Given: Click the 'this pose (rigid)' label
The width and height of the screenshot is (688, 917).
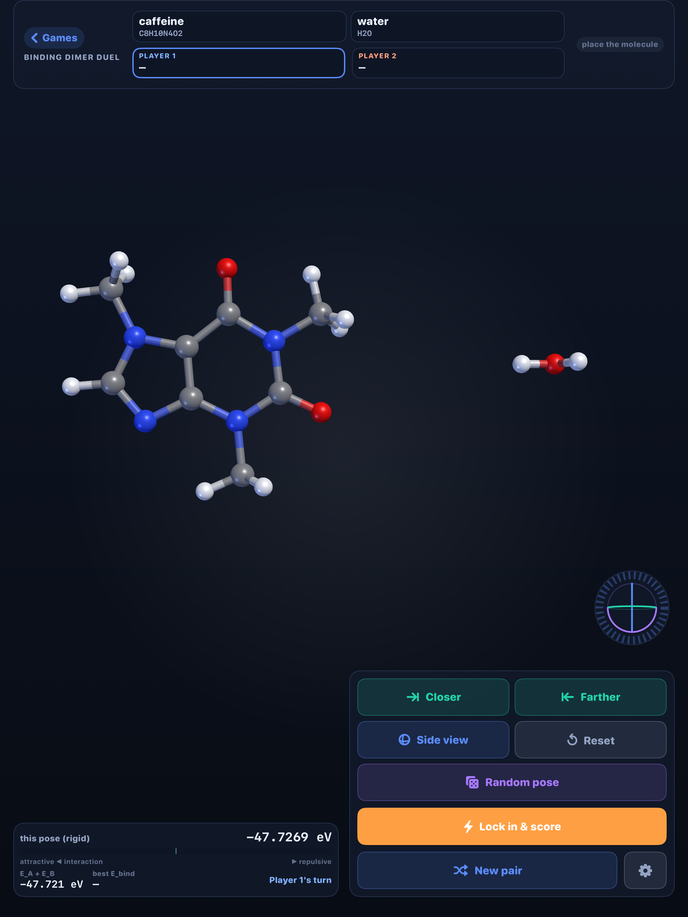Looking at the screenshot, I should [55, 838].
